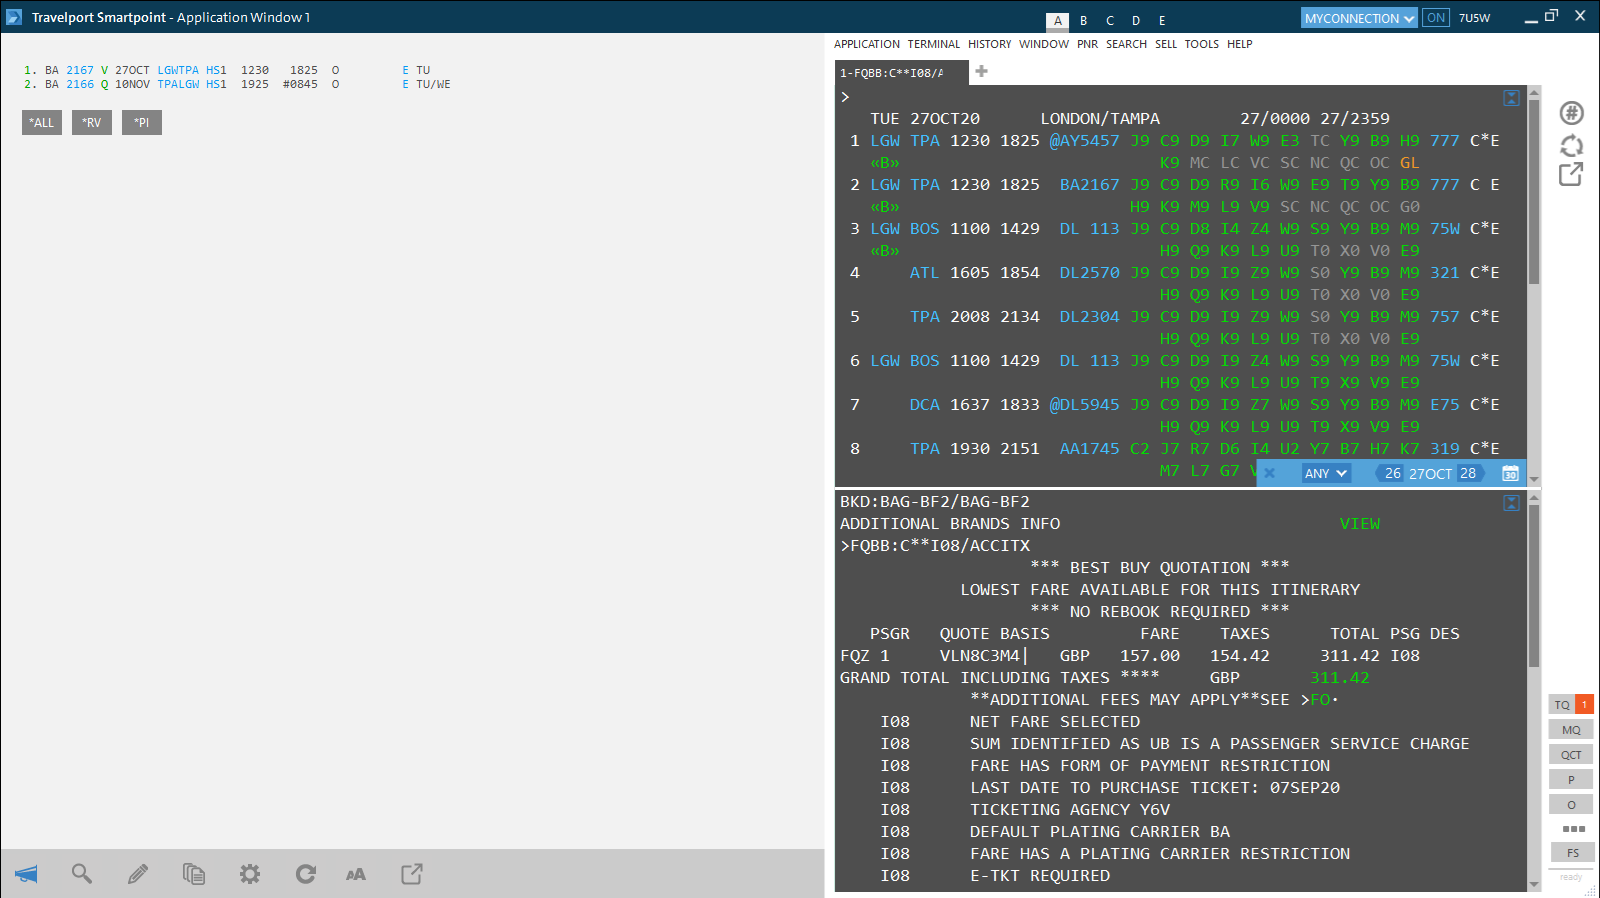Click the VIEW brands link
The image size is (1600, 898).
[x=1360, y=524]
